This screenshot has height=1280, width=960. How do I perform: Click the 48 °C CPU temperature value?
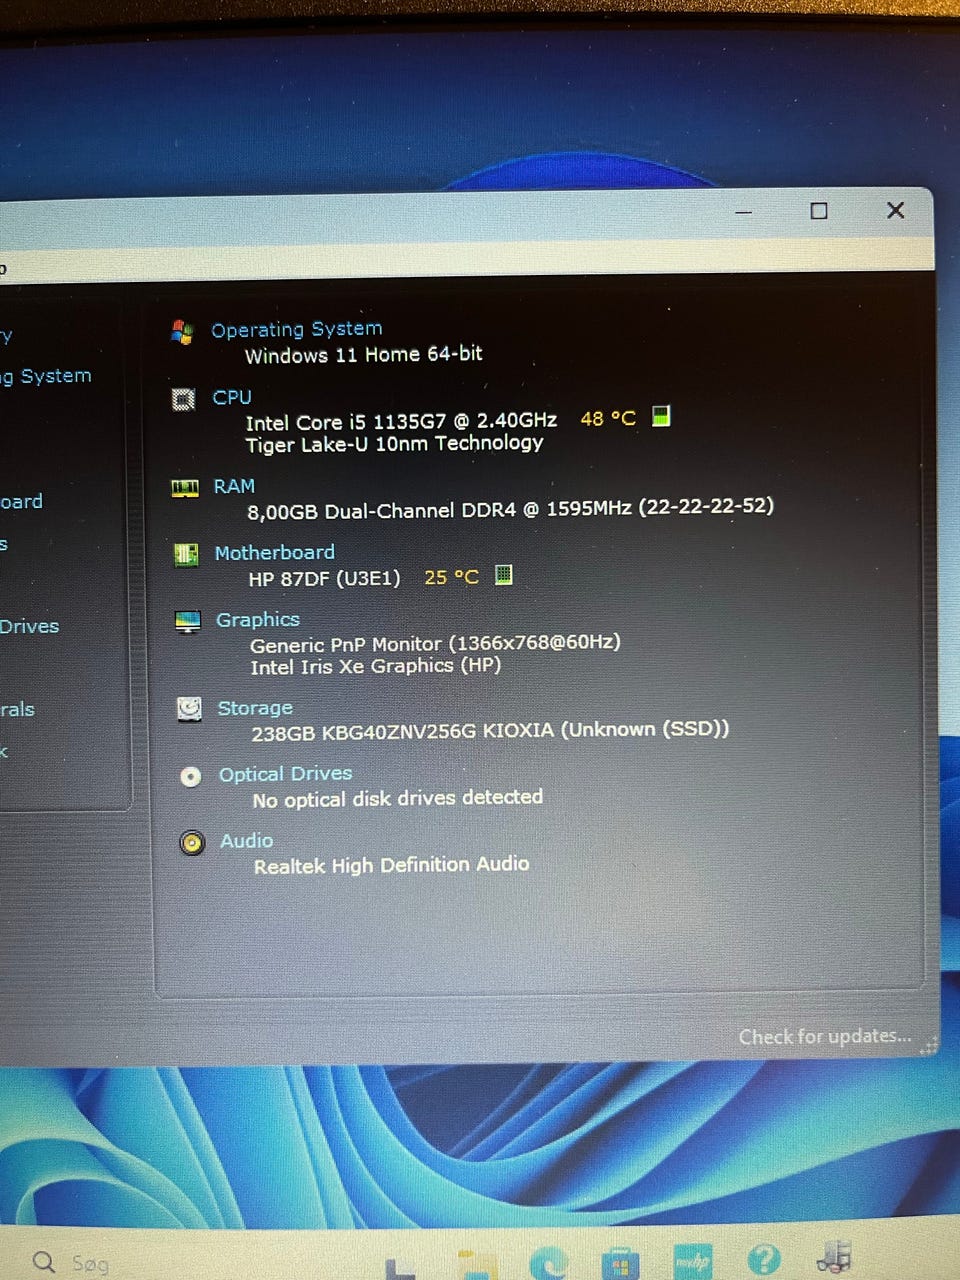click(608, 418)
